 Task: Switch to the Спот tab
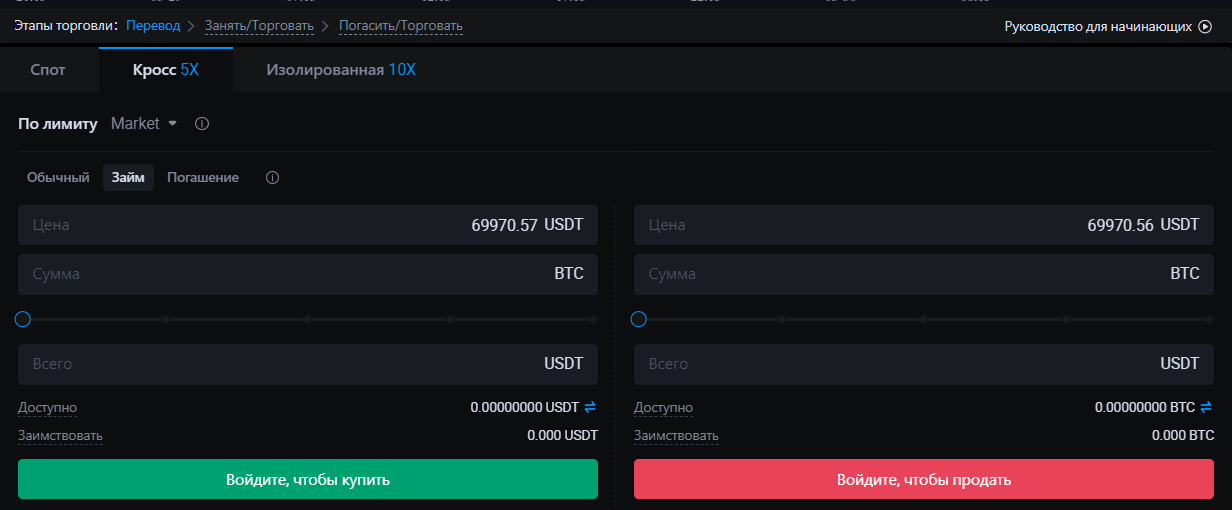48,70
